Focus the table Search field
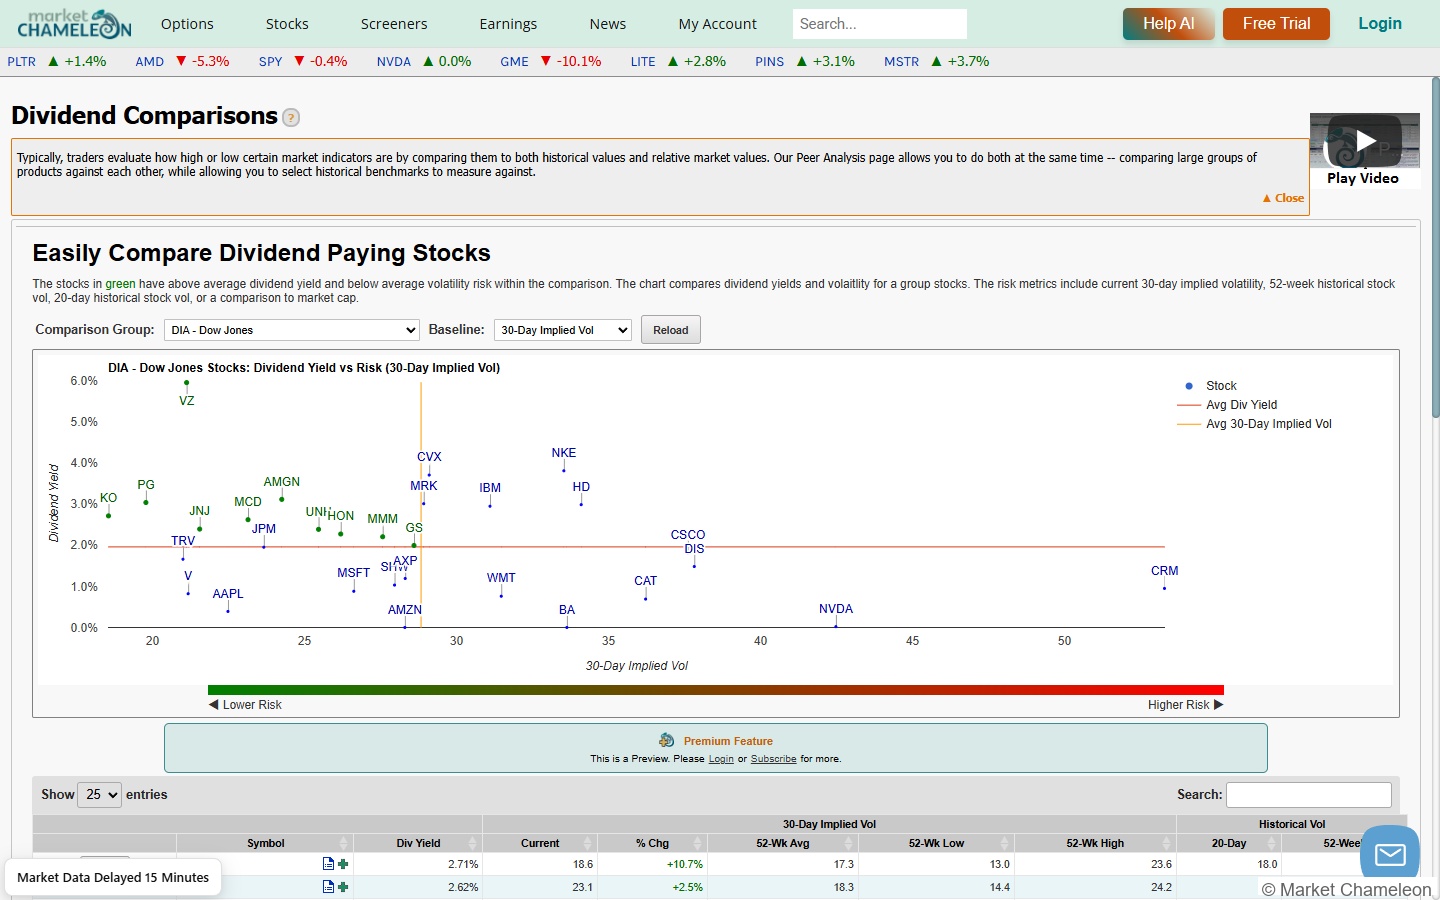 tap(1309, 795)
